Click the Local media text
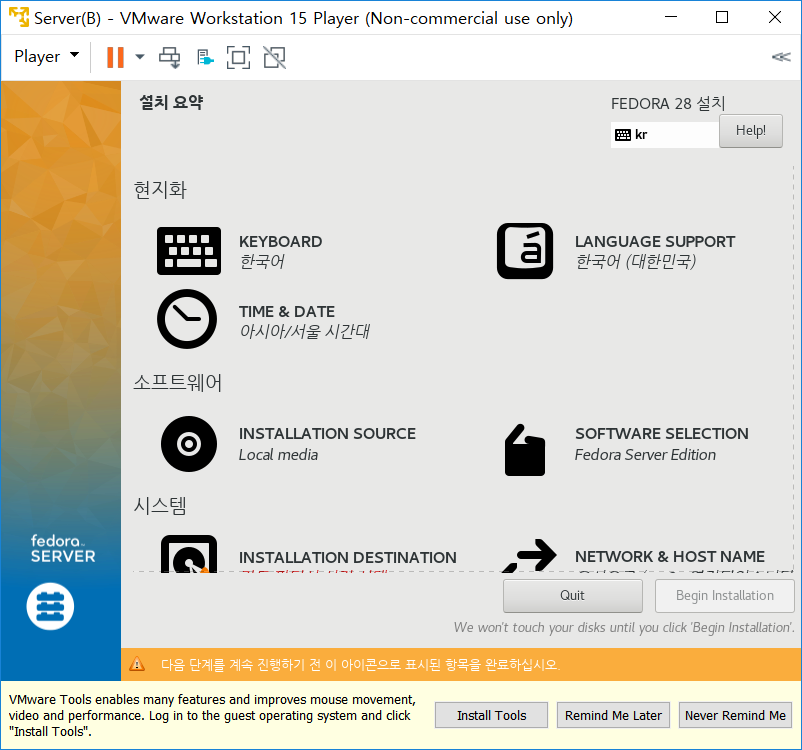The image size is (802, 750). (278, 455)
